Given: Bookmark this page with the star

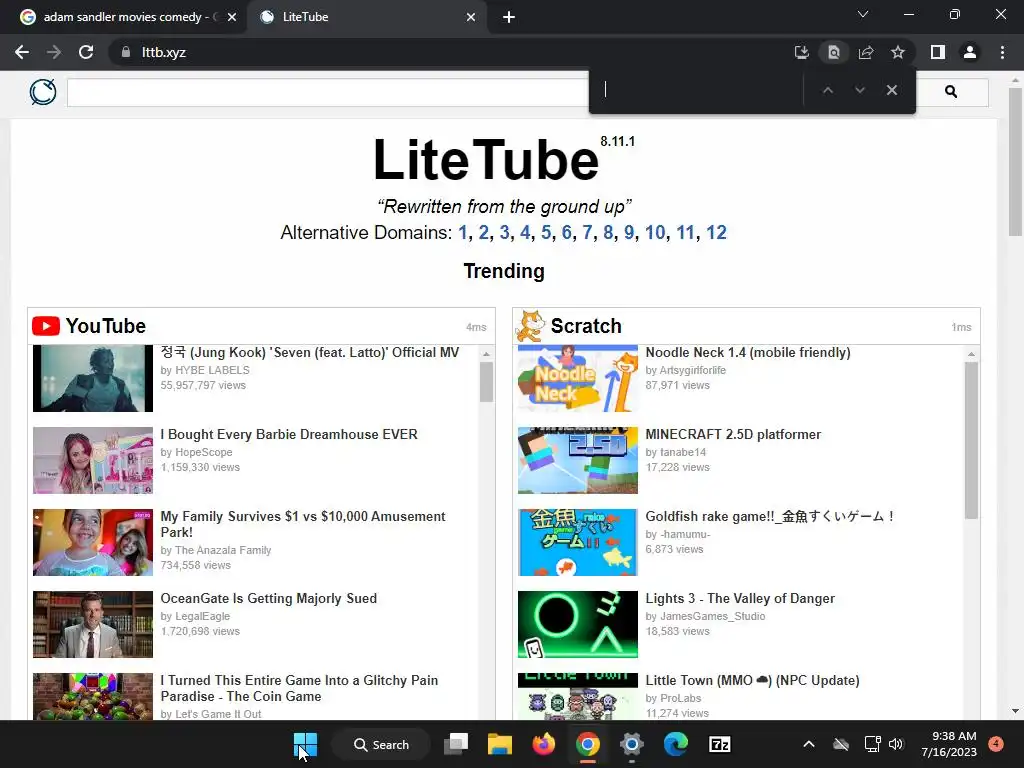Looking at the screenshot, I should 898,52.
